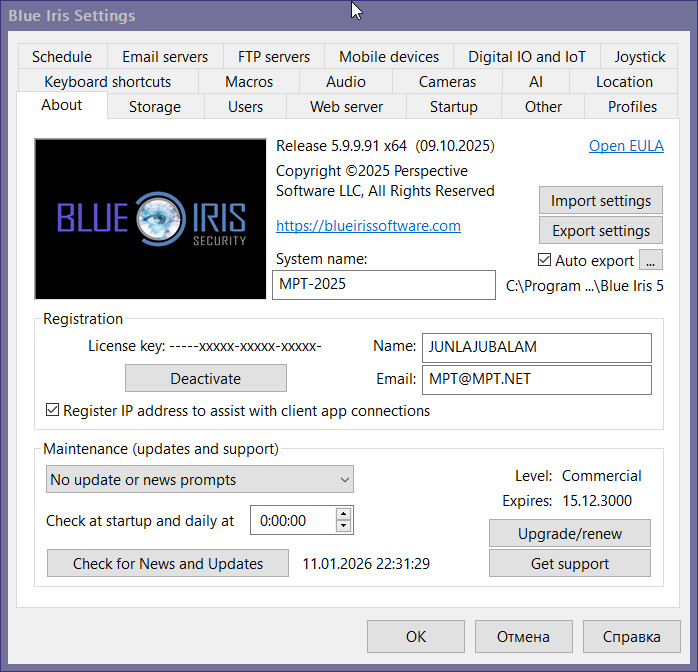
Task: Click Check for News and Updates
Action: [168, 564]
